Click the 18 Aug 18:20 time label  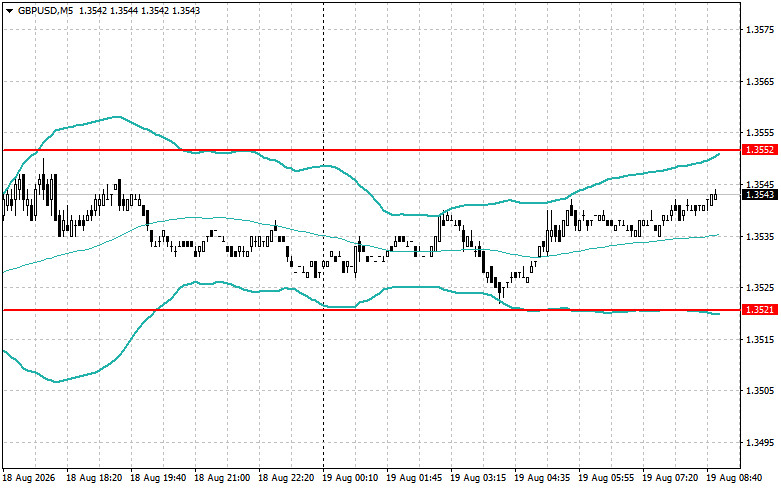point(94,478)
